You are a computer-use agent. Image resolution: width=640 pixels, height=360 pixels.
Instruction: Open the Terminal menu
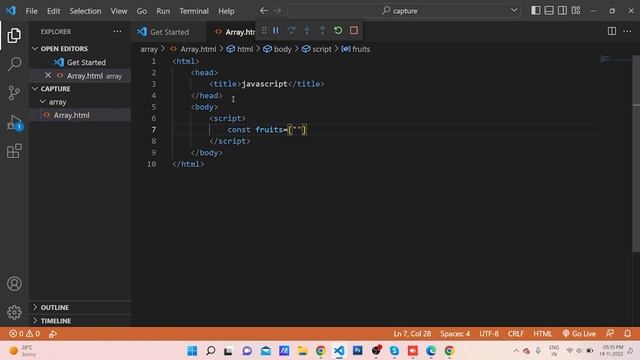click(x=194, y=11)
